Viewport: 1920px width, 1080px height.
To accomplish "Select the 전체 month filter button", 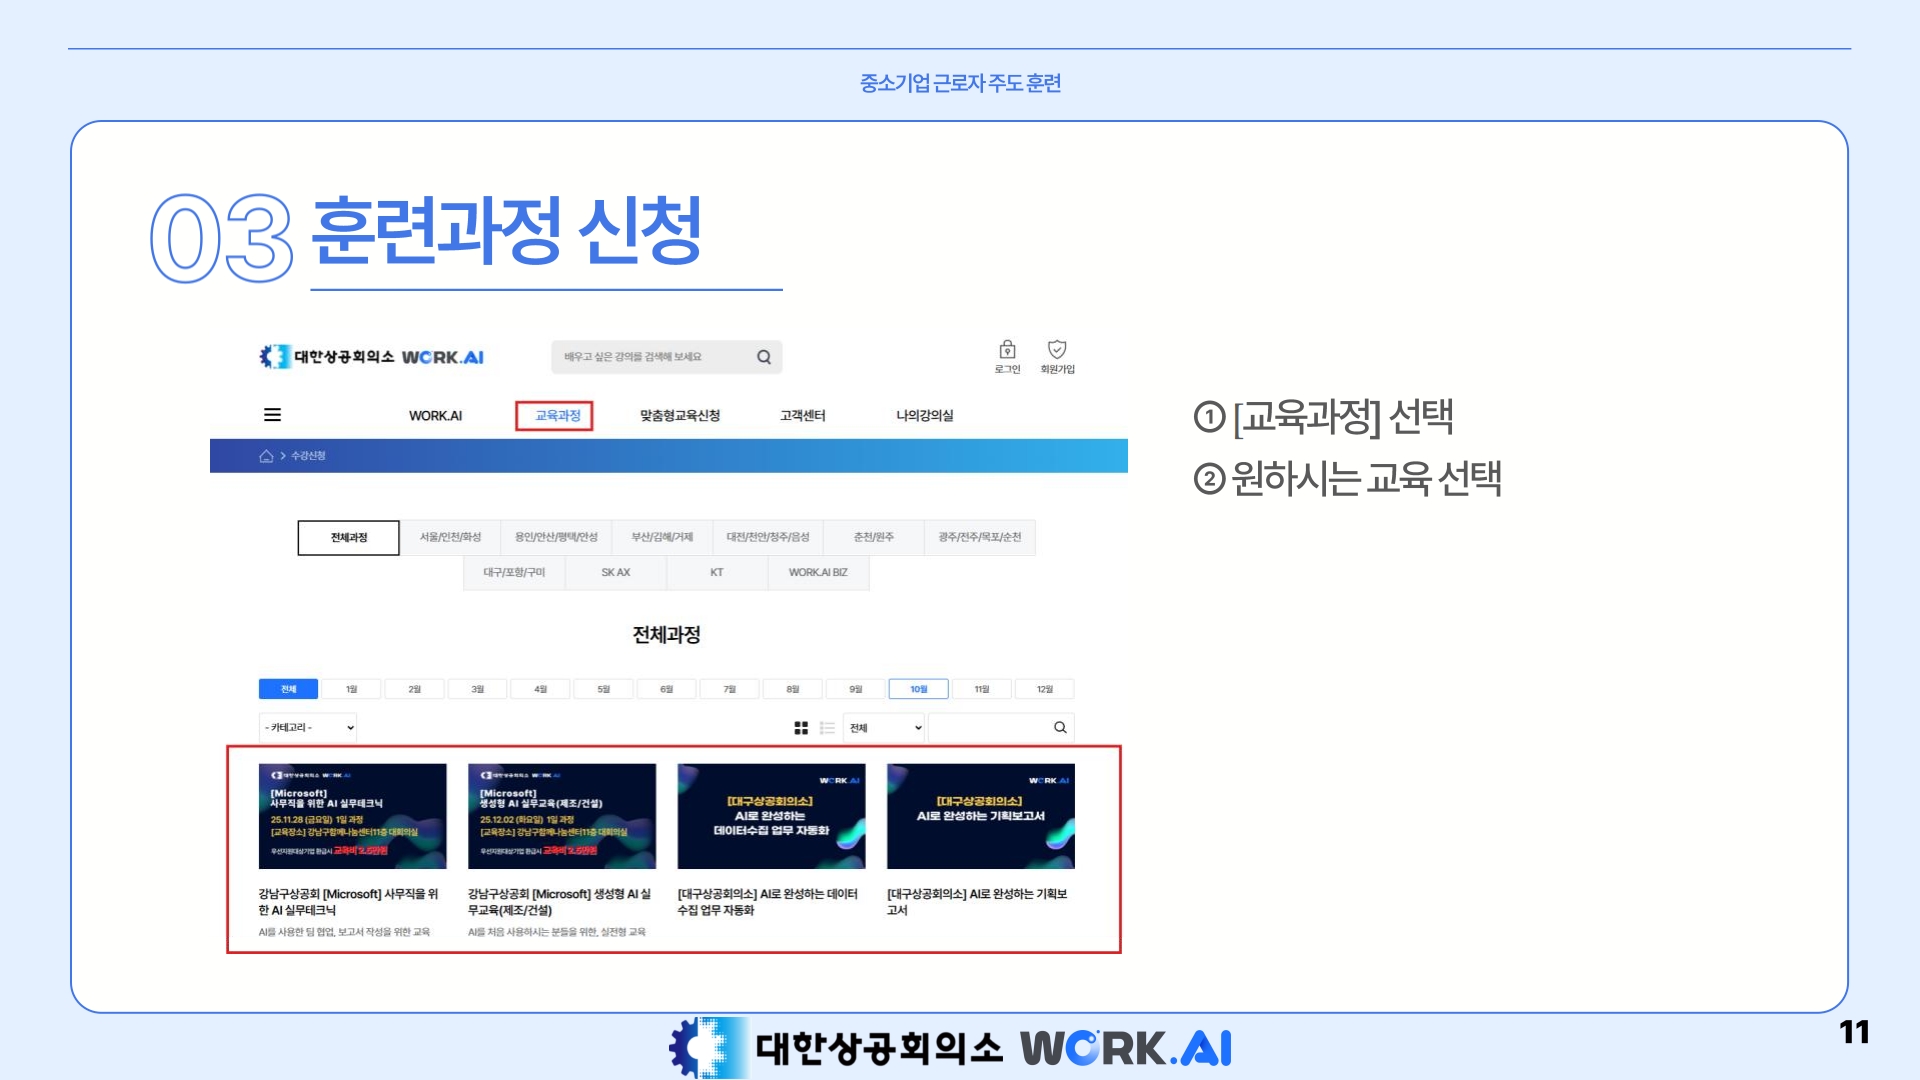I will [288, 689].
